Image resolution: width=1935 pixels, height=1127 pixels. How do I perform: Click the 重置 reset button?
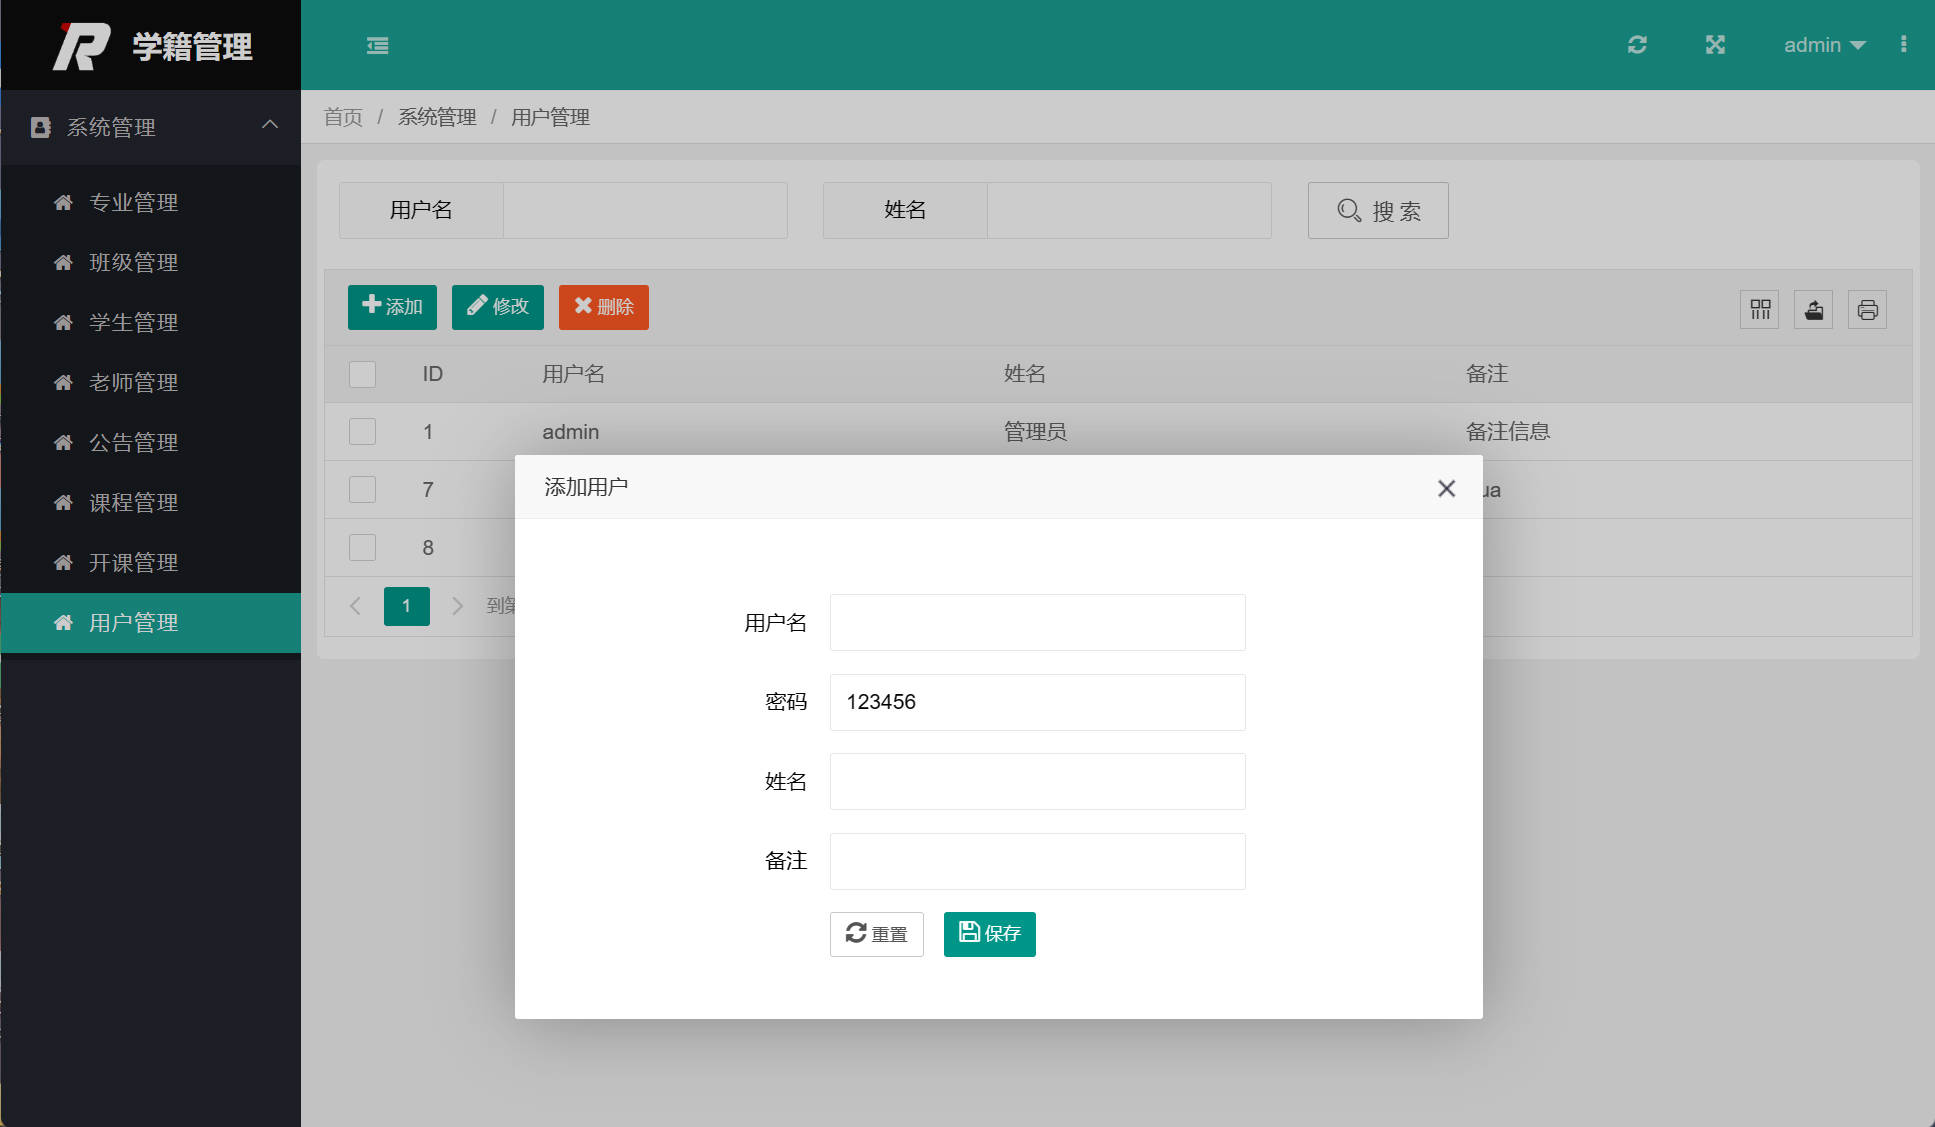[x=876, y=934]
